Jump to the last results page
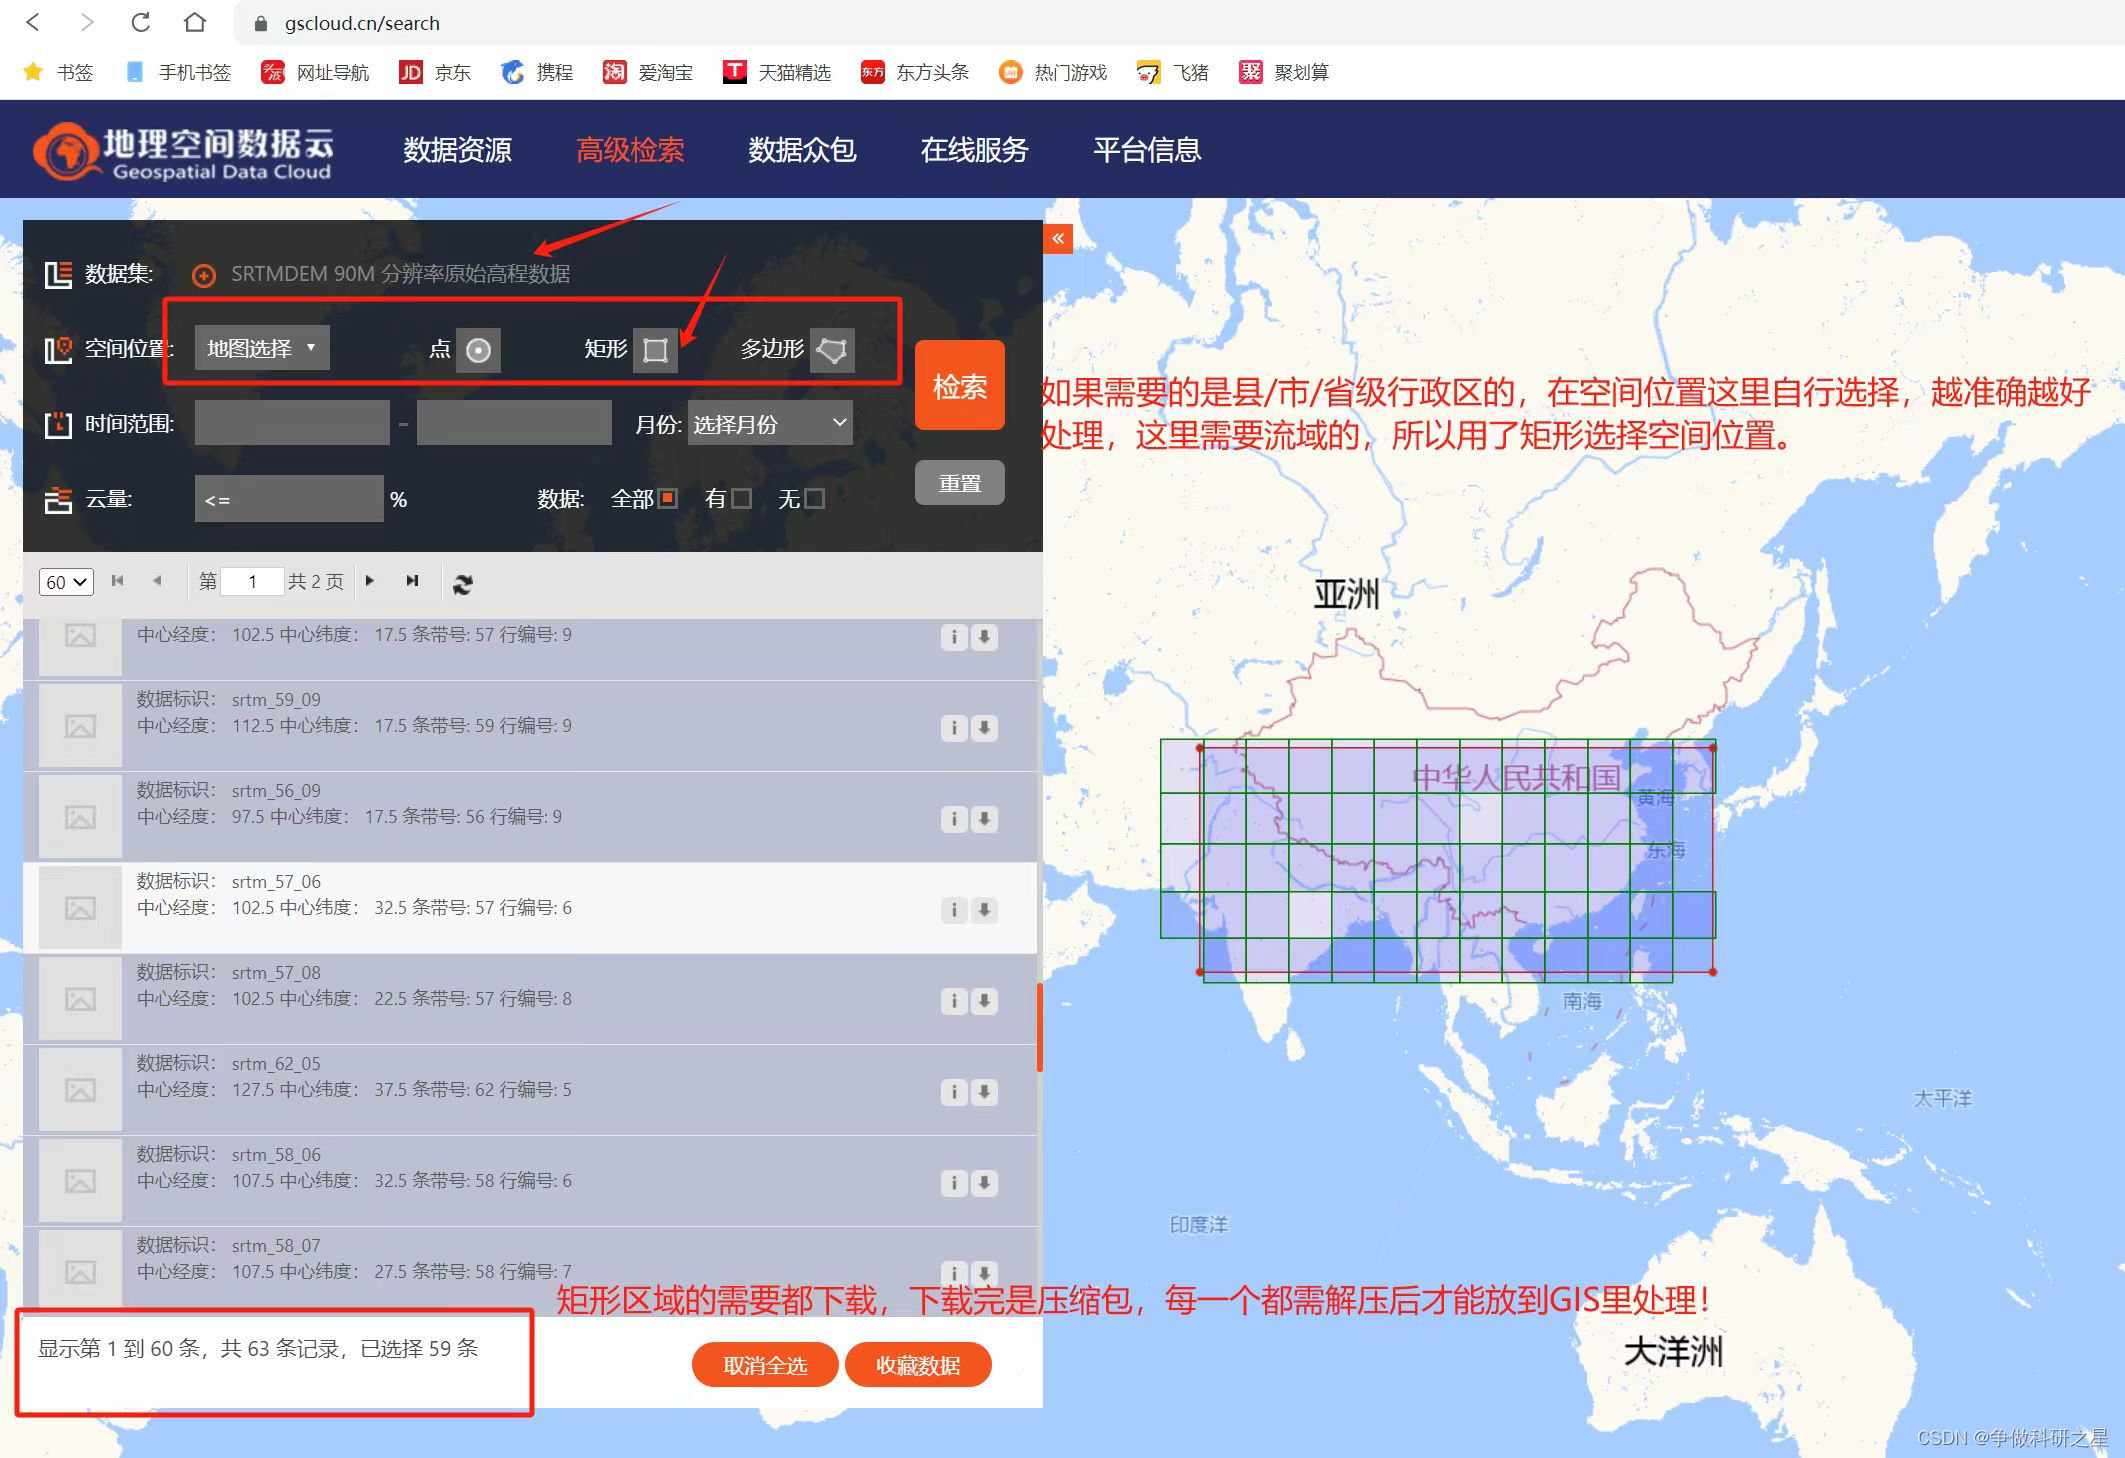 pyautogui.click(x=412, y=581)
